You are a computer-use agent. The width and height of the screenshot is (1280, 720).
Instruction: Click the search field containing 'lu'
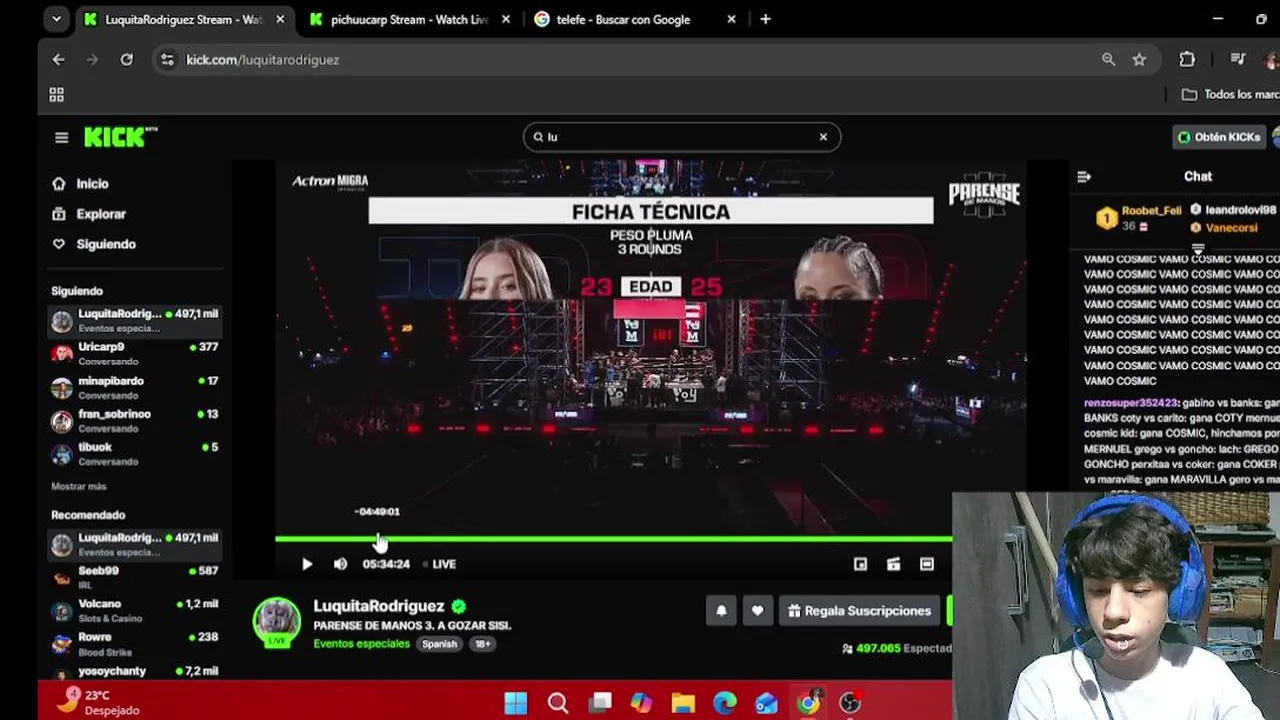pos(681,137)
